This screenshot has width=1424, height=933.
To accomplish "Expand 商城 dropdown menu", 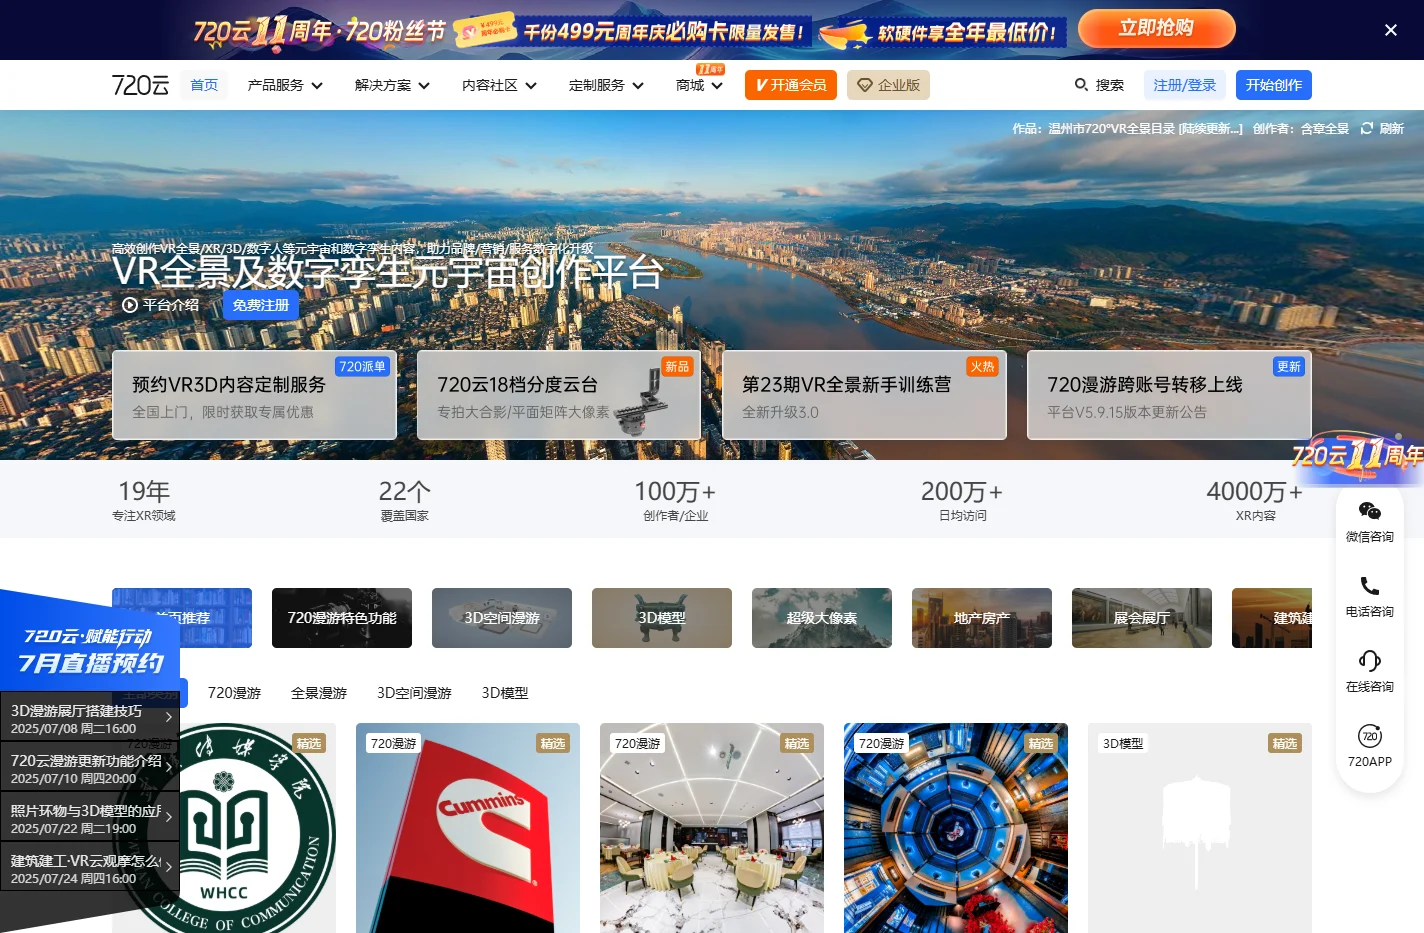I will coord(699,85).
